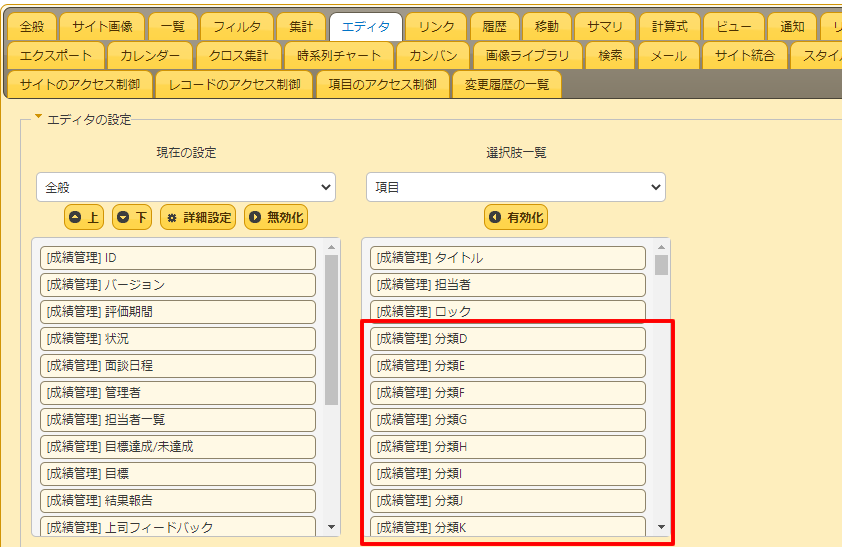Select [成績管理] 担当者一覧 item
842x547 pixels.
[x=178, y=420]
